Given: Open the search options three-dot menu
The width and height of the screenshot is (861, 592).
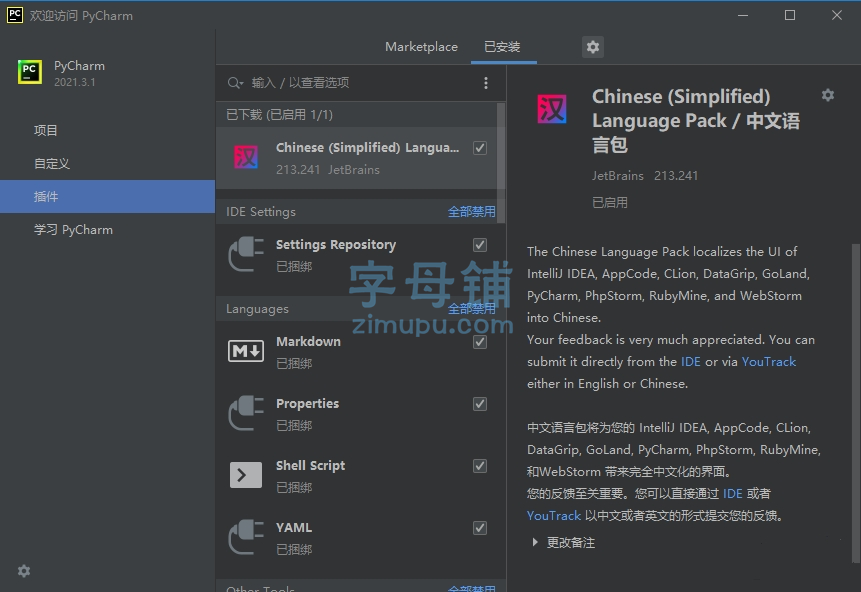Looking at the screenshot, I should (x=485, y=83).
